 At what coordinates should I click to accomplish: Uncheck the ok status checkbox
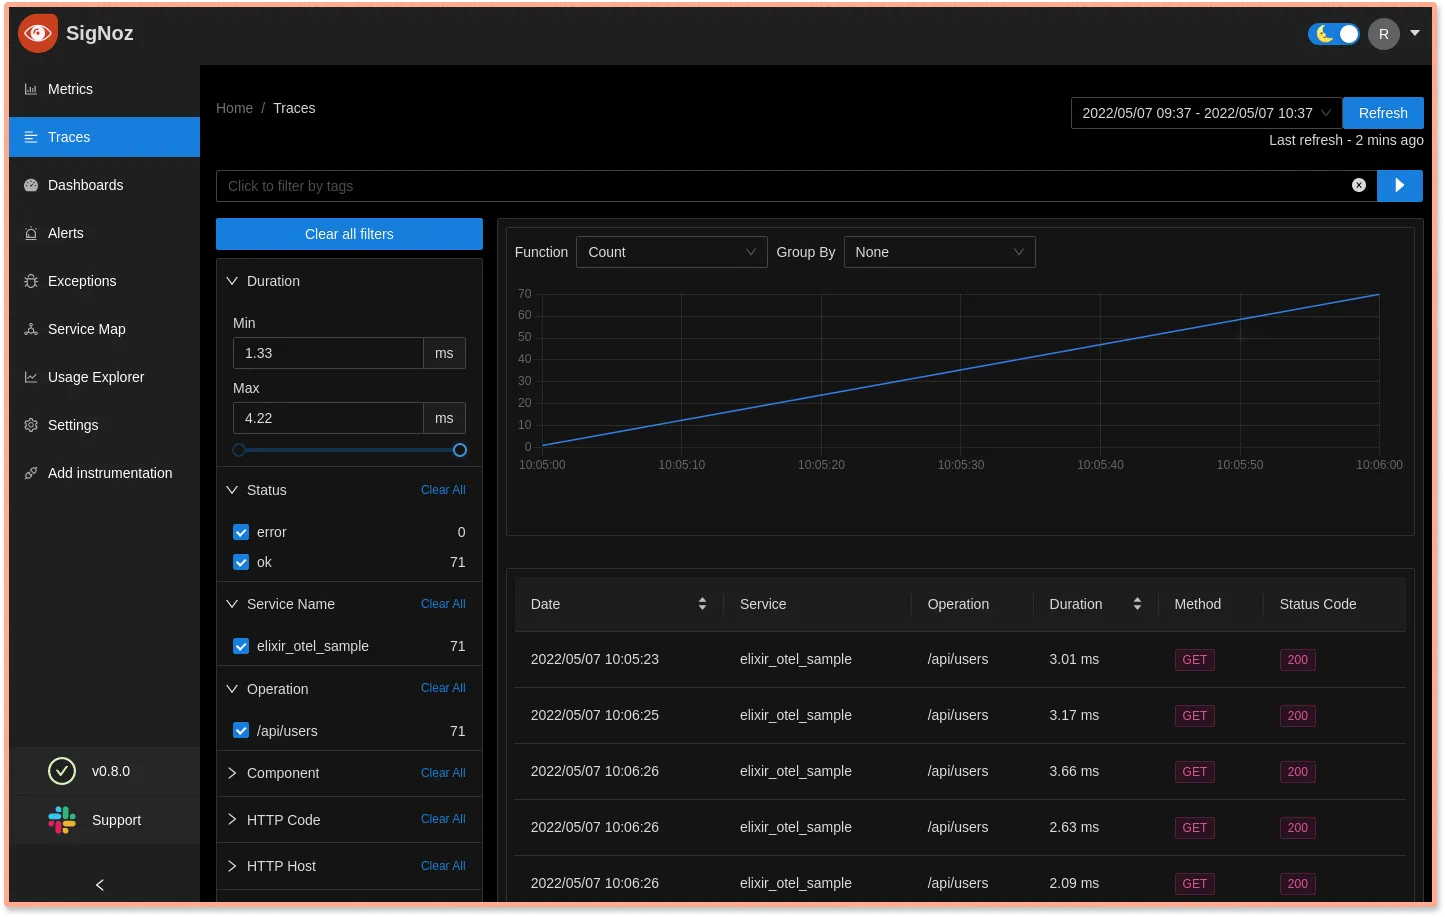tap(241, 562)
